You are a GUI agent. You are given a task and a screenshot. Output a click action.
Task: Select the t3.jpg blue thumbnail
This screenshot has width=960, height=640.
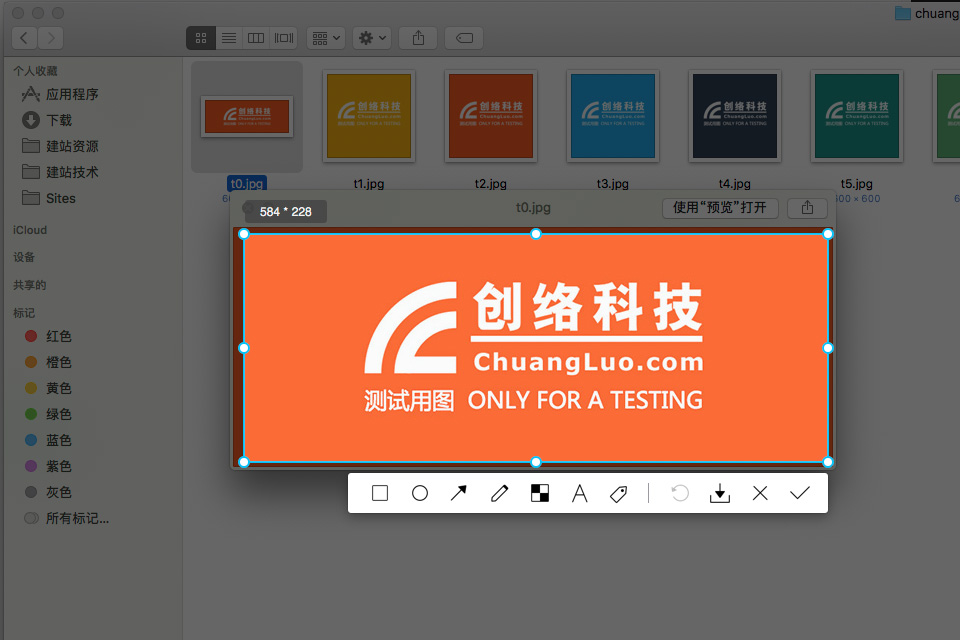pyautogui.click(x=612, y=116)
